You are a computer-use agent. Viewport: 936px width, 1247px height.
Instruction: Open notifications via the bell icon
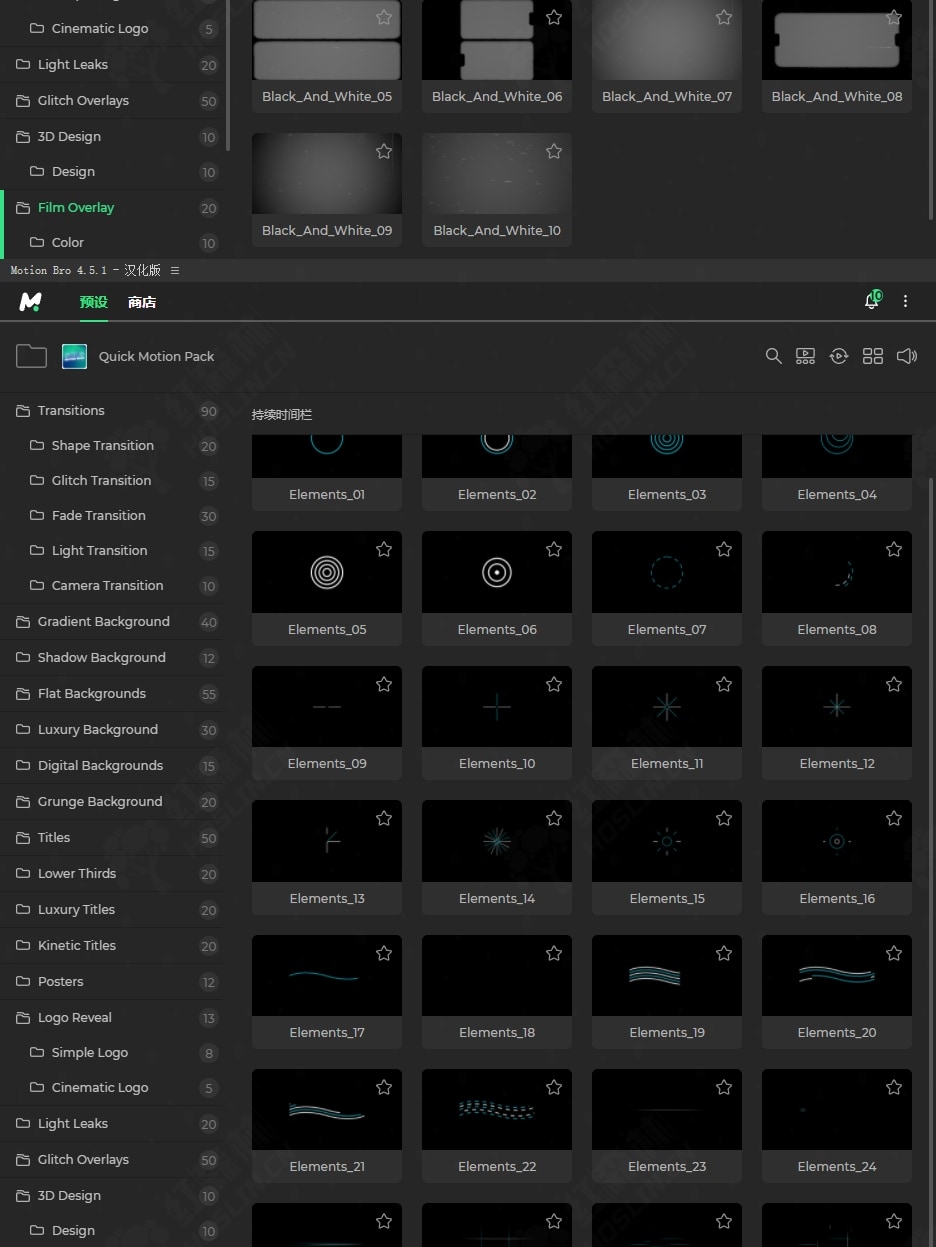(871, 301)
